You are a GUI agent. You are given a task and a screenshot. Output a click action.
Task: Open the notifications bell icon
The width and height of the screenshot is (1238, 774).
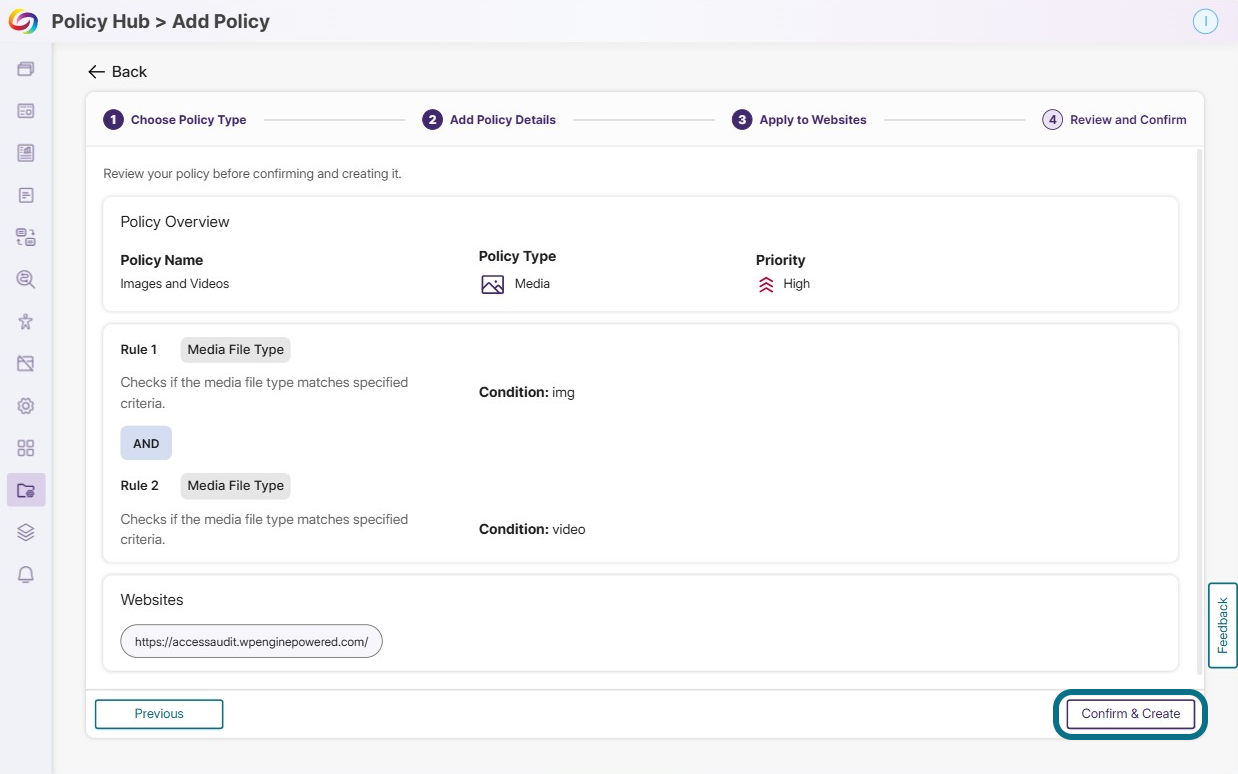[26, 574]
